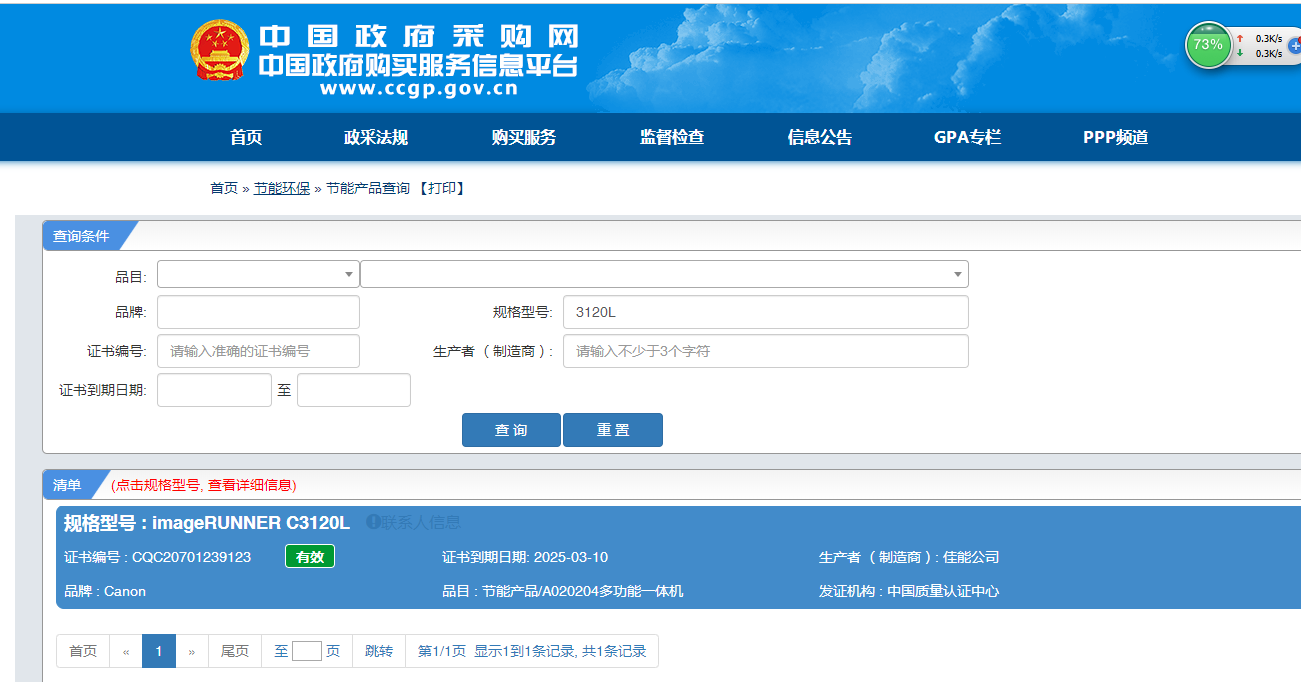The height and width of the screenshot is (682, 1301).
Task: Click the 证书到期日期 start date field
Action: coord(214,390)
